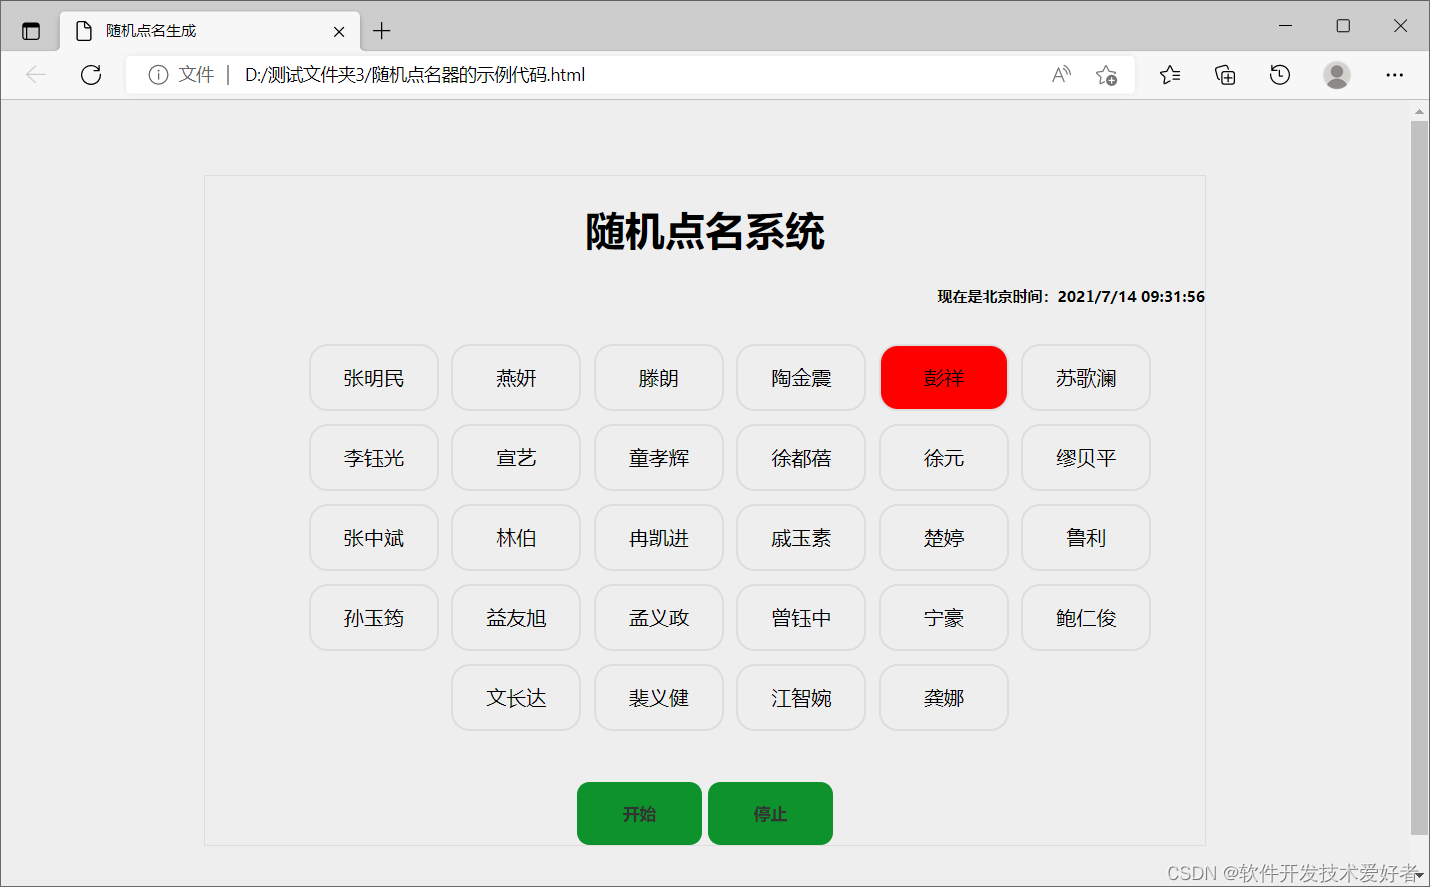The height and width of the screenshot is (892, 1434).
Task: Click the name 曾钰中
Action: tap(801, 618)
